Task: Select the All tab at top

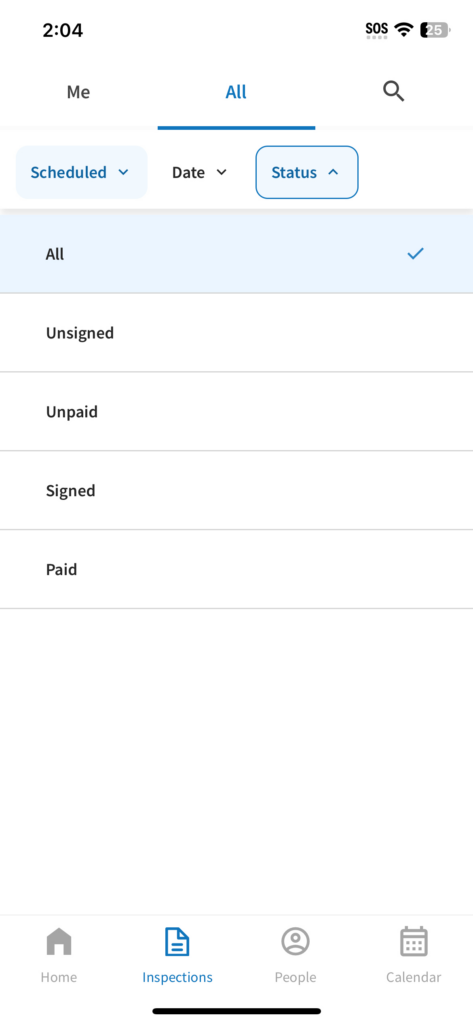Action: 236,92
